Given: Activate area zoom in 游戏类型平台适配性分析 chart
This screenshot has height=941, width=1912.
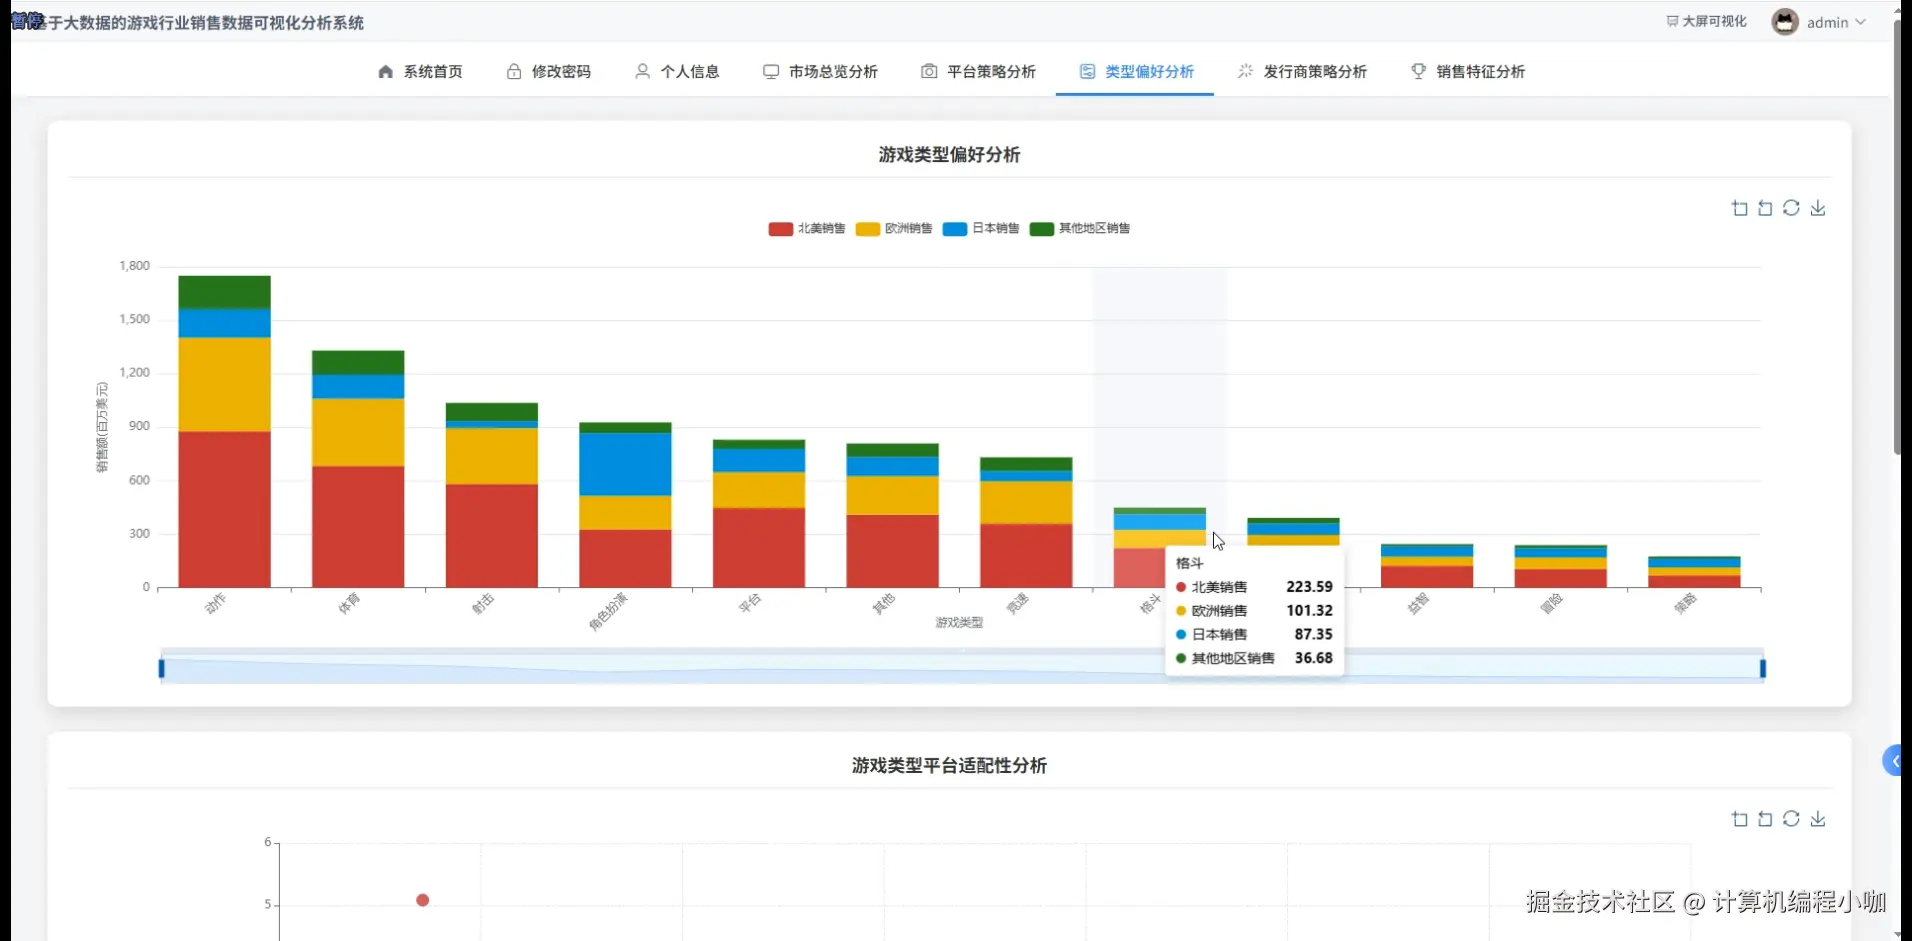Looking at the screenshot, I should pos(1740,819).
